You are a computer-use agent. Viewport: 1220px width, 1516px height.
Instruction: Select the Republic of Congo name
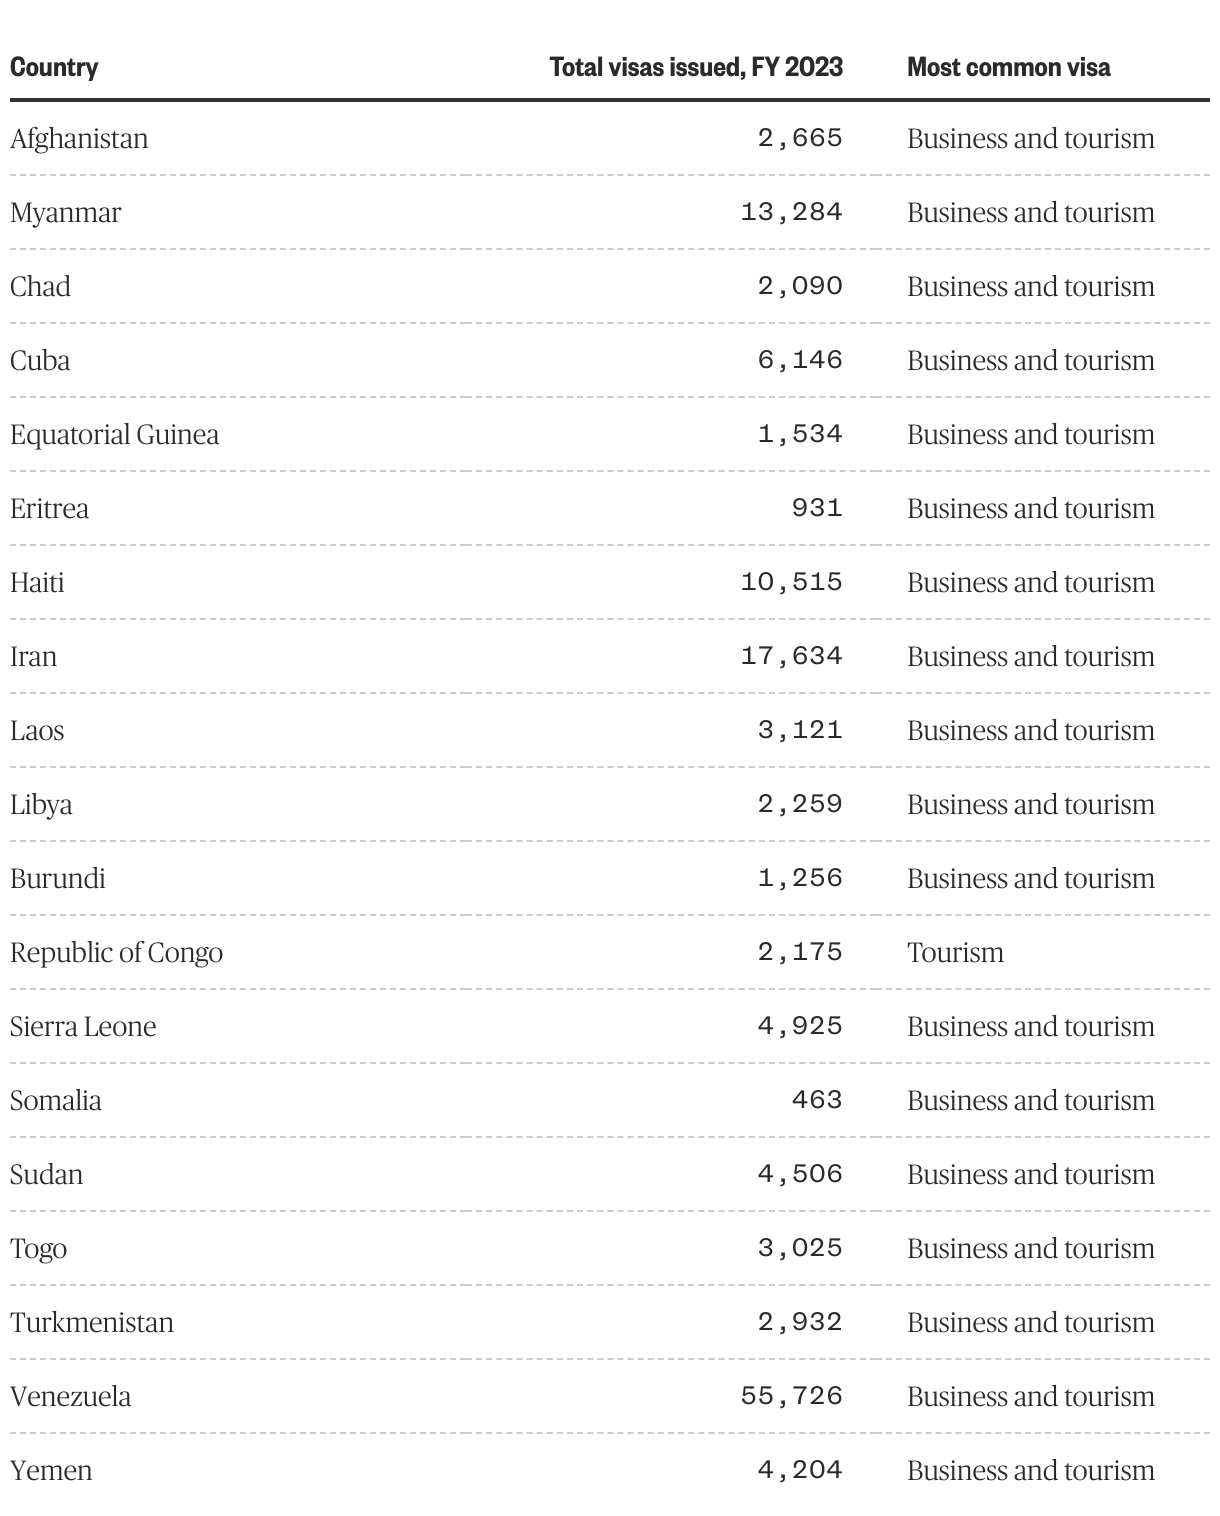tap(116, 953)
